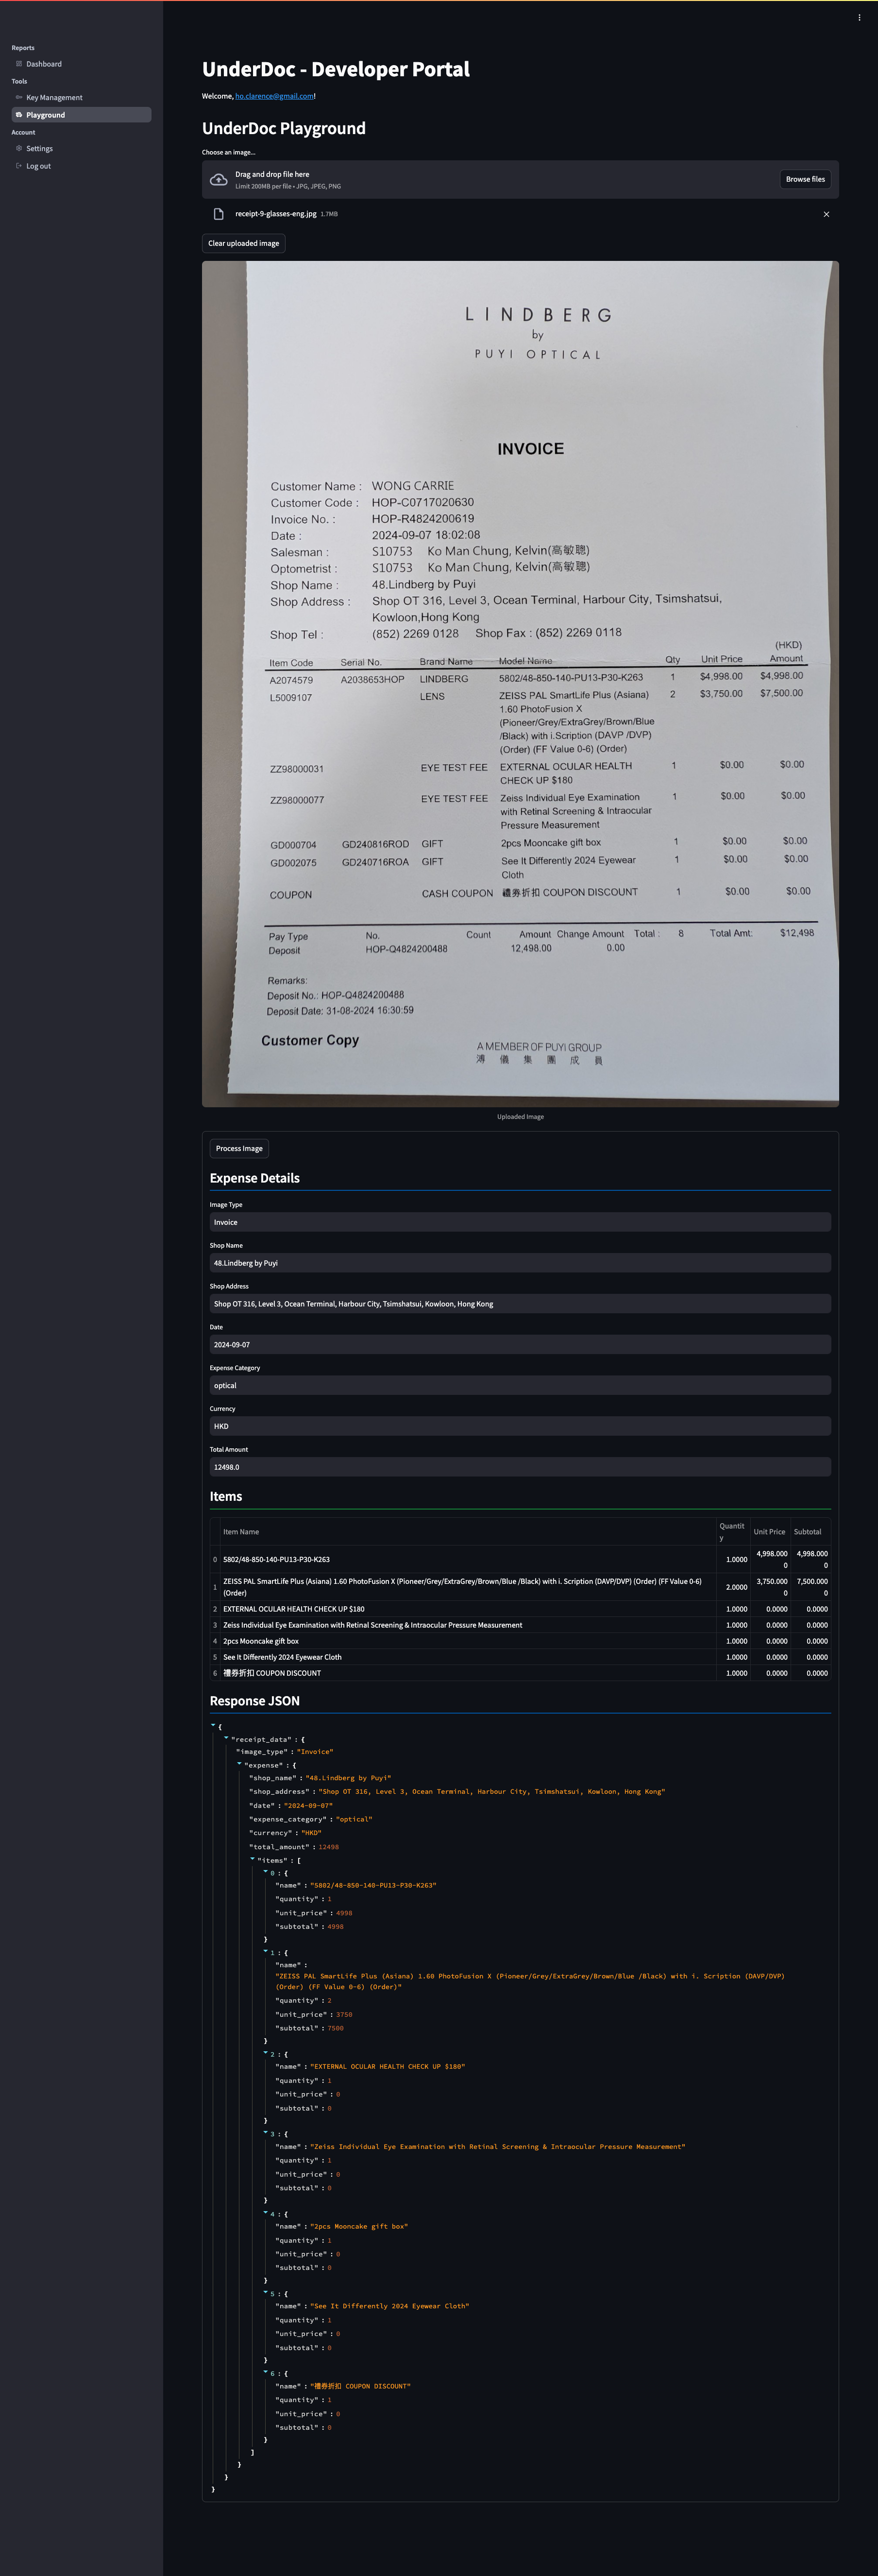Collapse JSON item 1
Viewport: 878px width, 2576px height.
click(x=265, y=1951)
